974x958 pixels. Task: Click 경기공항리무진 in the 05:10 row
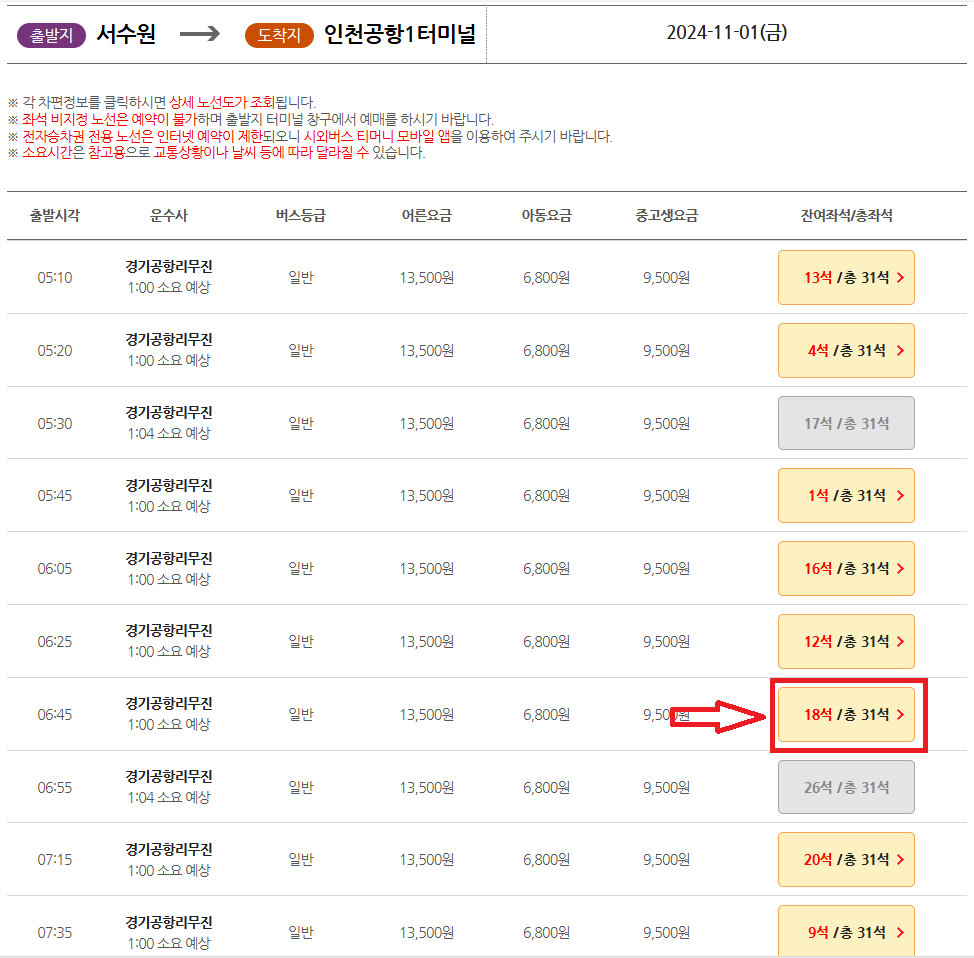[169, 267]
